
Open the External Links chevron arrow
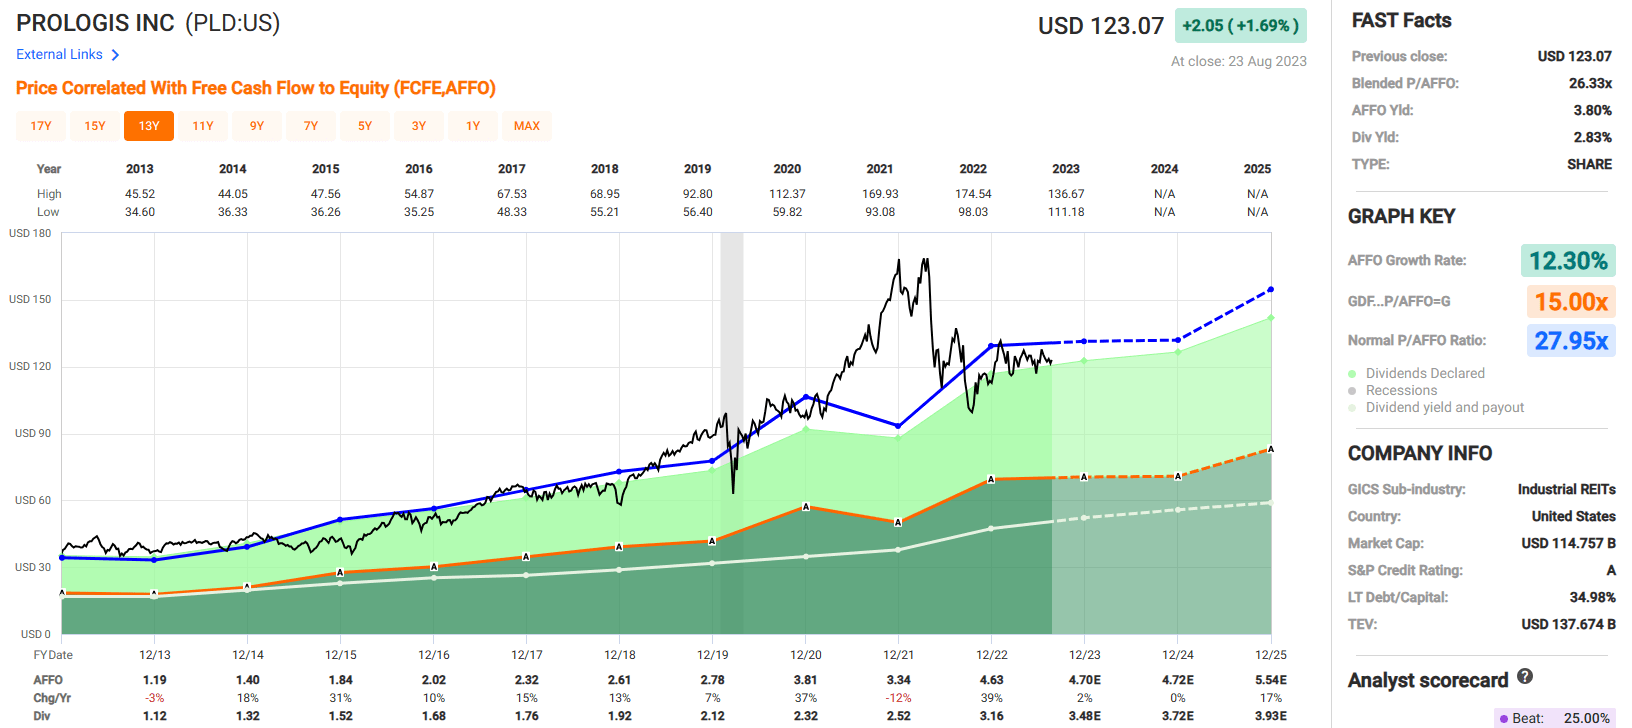click(115, 55)
